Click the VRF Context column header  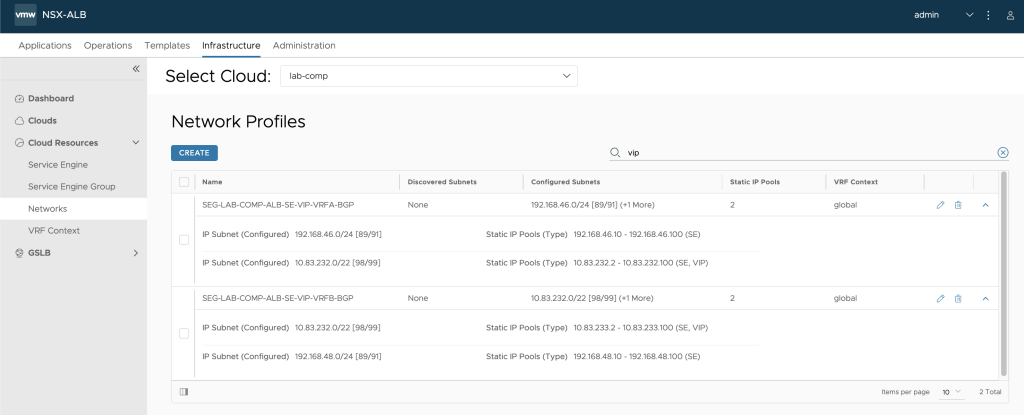point(856,182)
